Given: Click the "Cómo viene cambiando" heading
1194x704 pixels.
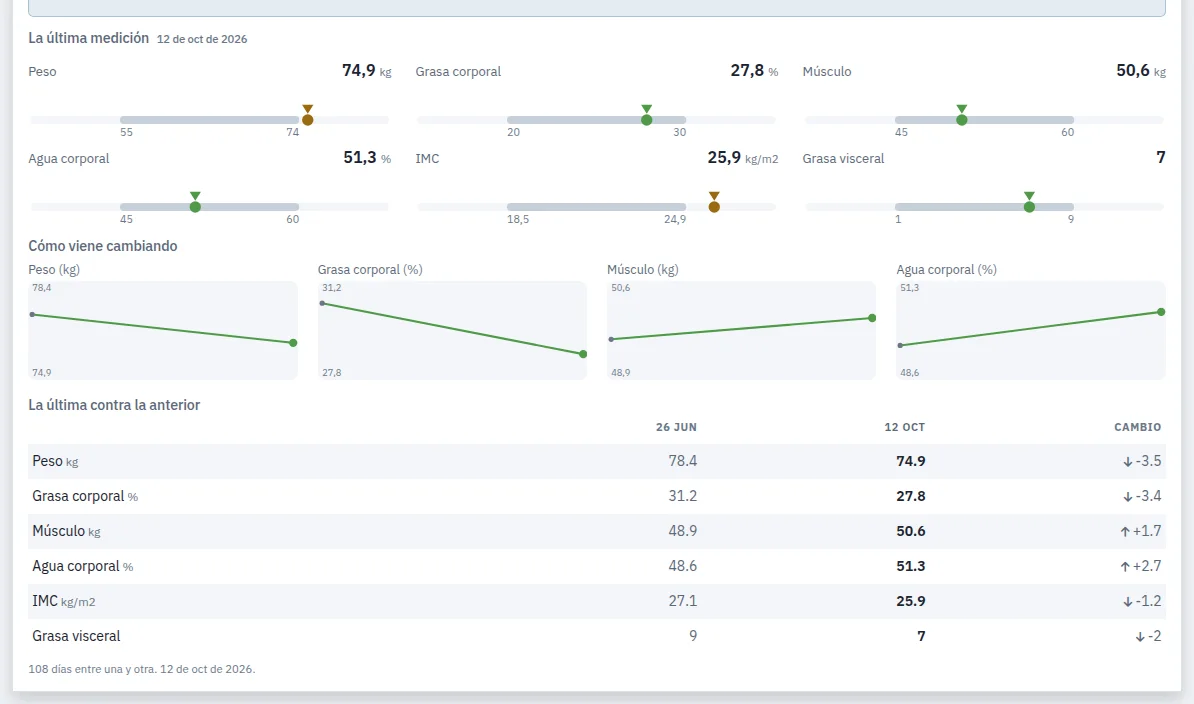Looking at the screenshot, I should (103, 246).
